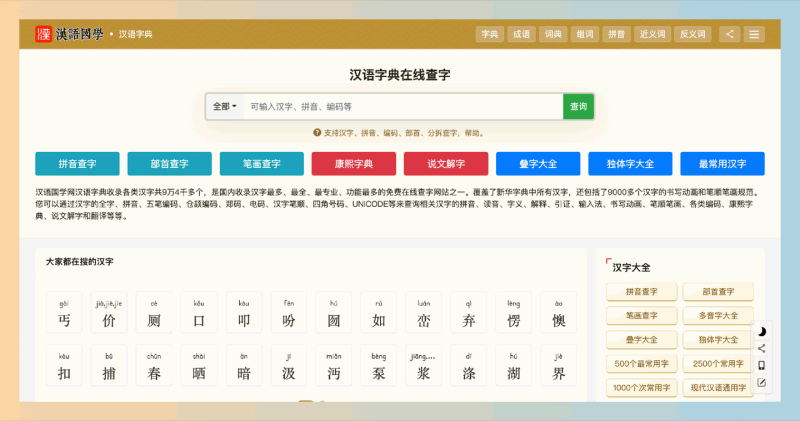Click the blue 独体字大全 button

pyautogui.click(x=630, y=164)
